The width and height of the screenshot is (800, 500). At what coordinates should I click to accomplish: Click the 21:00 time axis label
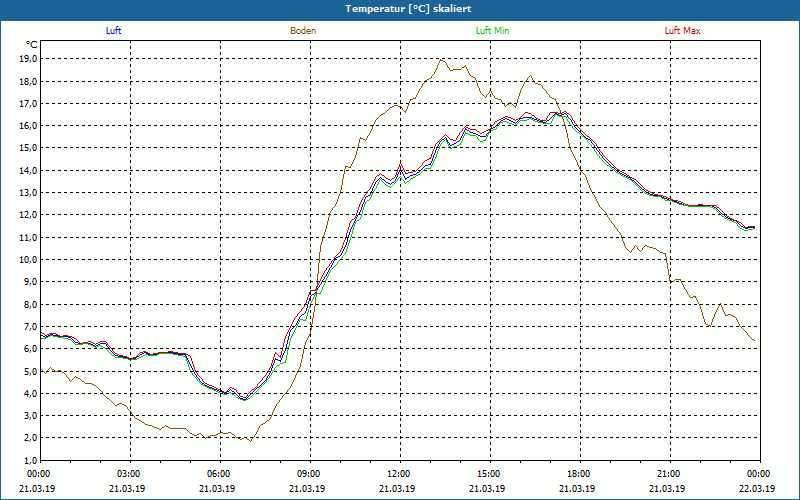670,474
